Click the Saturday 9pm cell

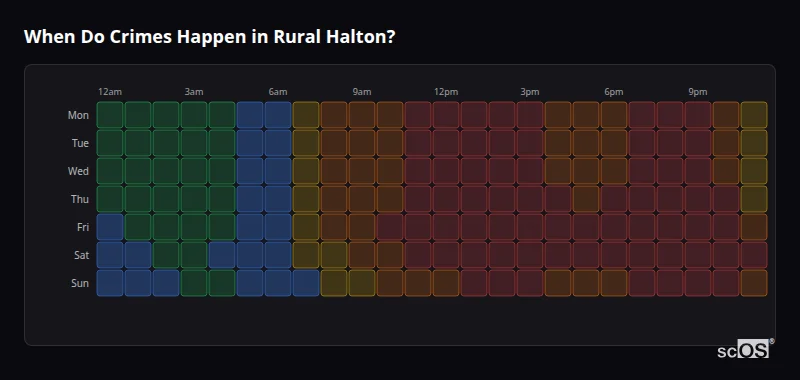[x=698, y=255]
